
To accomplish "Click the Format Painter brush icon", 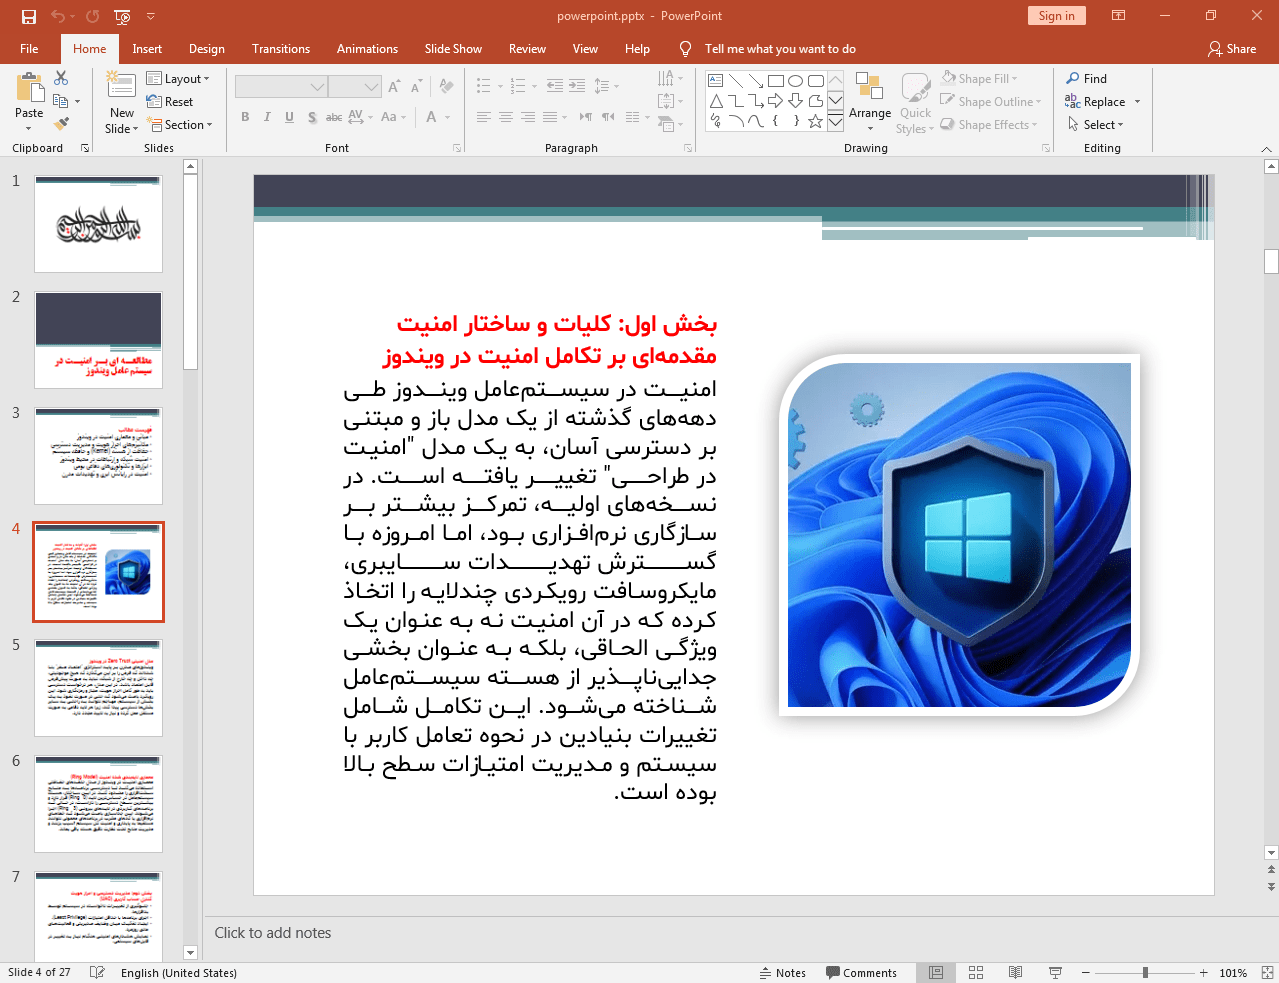I will [x=61, y=124].
